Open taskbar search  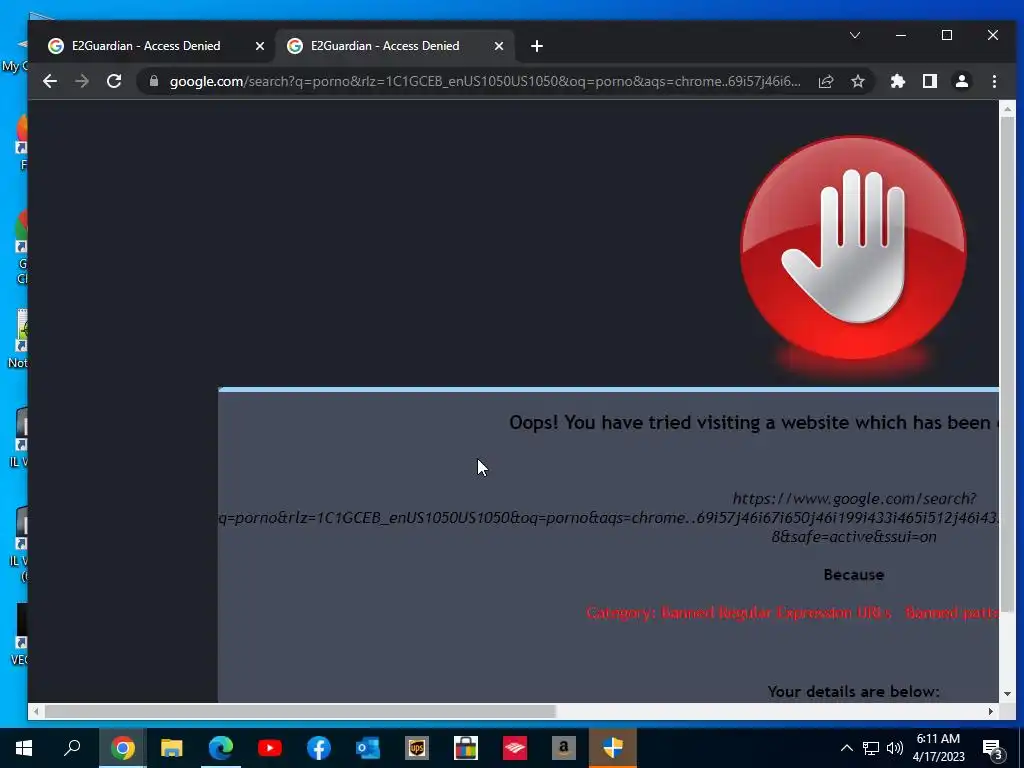pyautogui.click(x=72, y=748)
